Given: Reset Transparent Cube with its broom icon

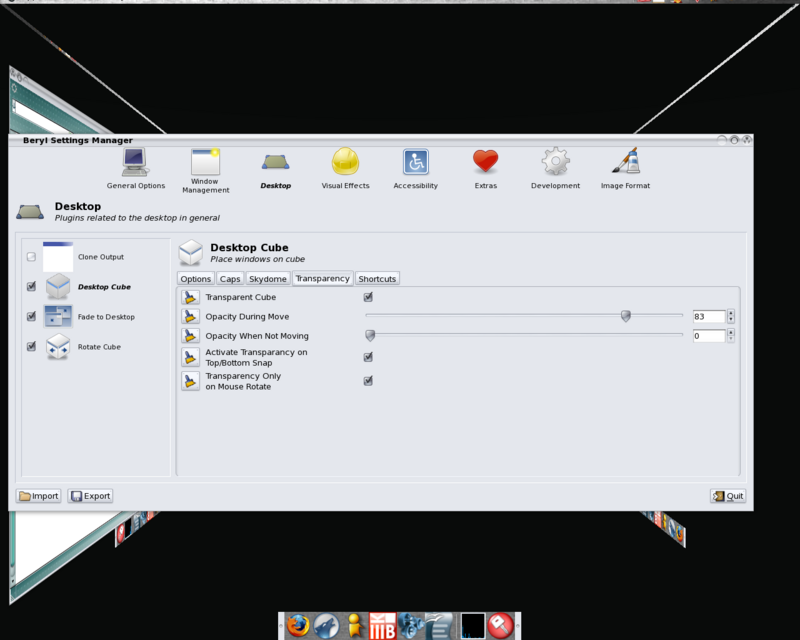Looking at the screenshot, I should 190,297.
